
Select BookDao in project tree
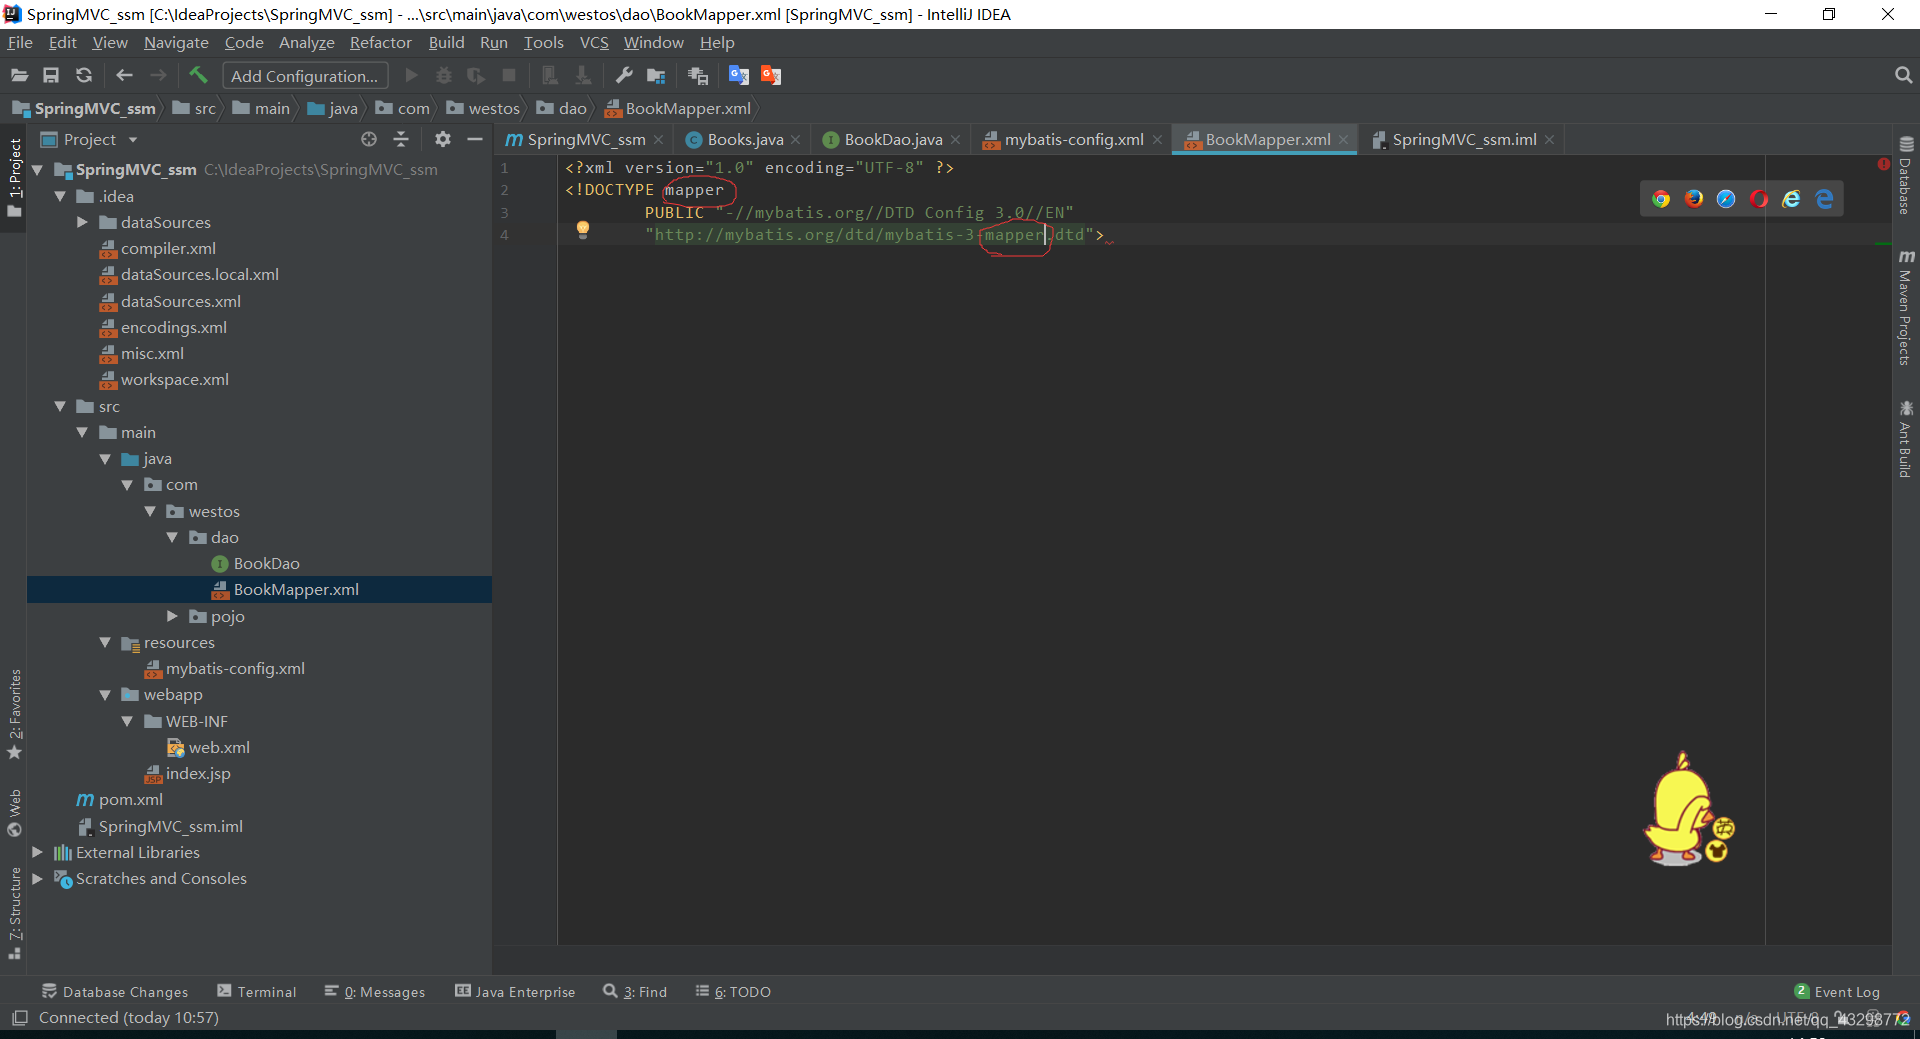point(266,564)
